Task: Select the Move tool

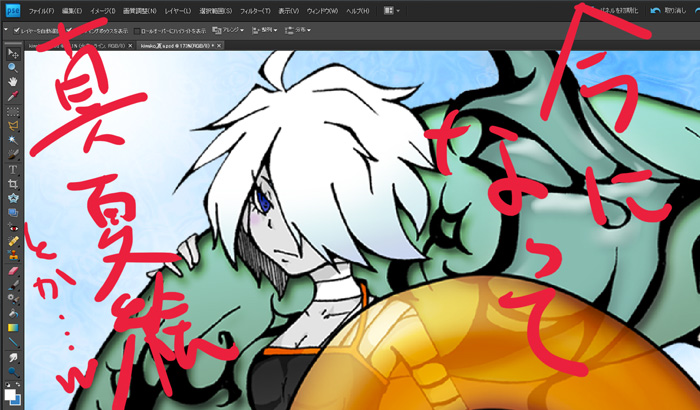Action: coord(12,55)
